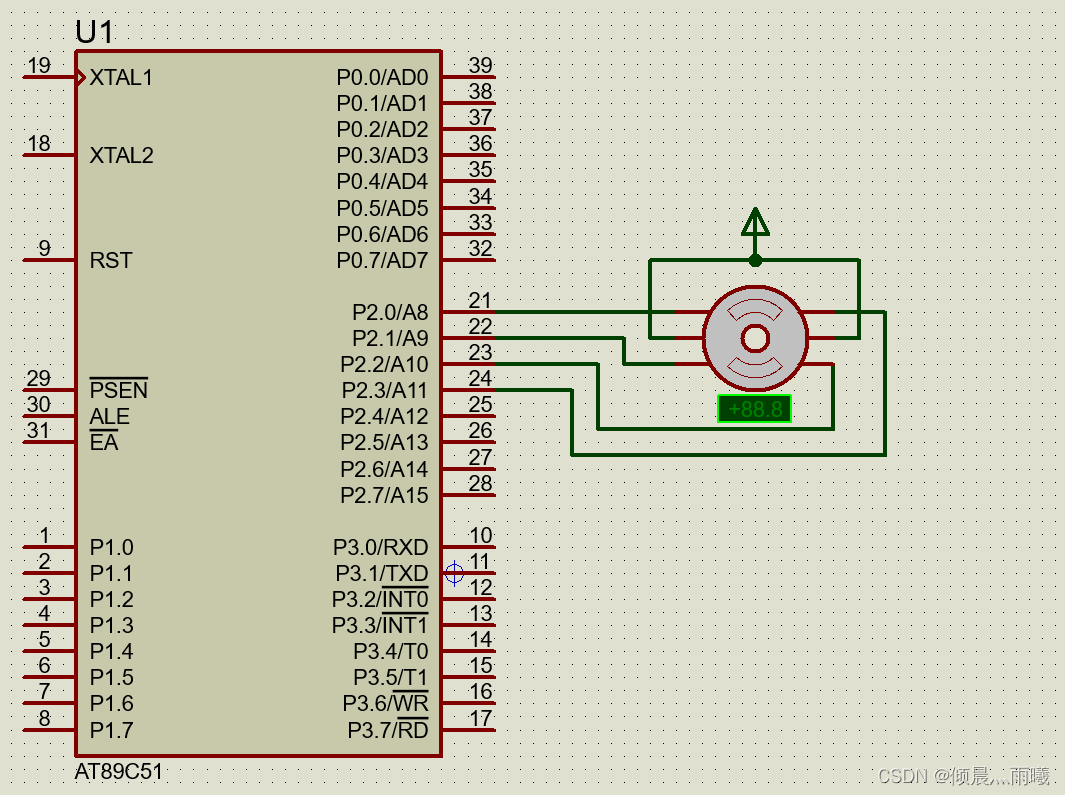Click the EA pin label
1065x795 pixels.
(x=104, y=442)
